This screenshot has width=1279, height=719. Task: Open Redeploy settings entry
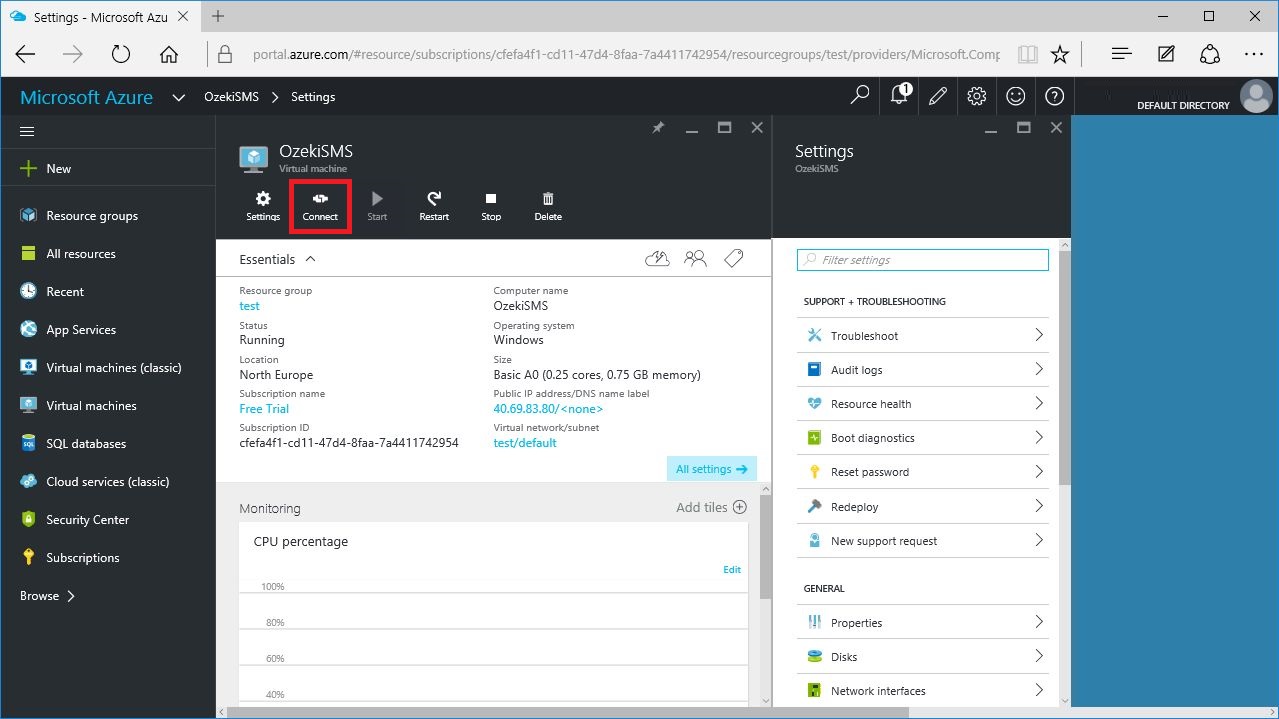coord(922,507)
